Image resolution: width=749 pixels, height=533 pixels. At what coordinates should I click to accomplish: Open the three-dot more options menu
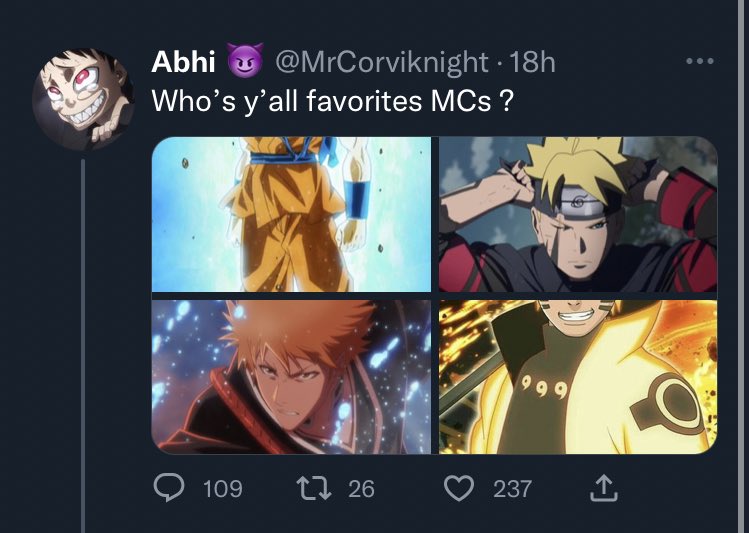point(699,61)
